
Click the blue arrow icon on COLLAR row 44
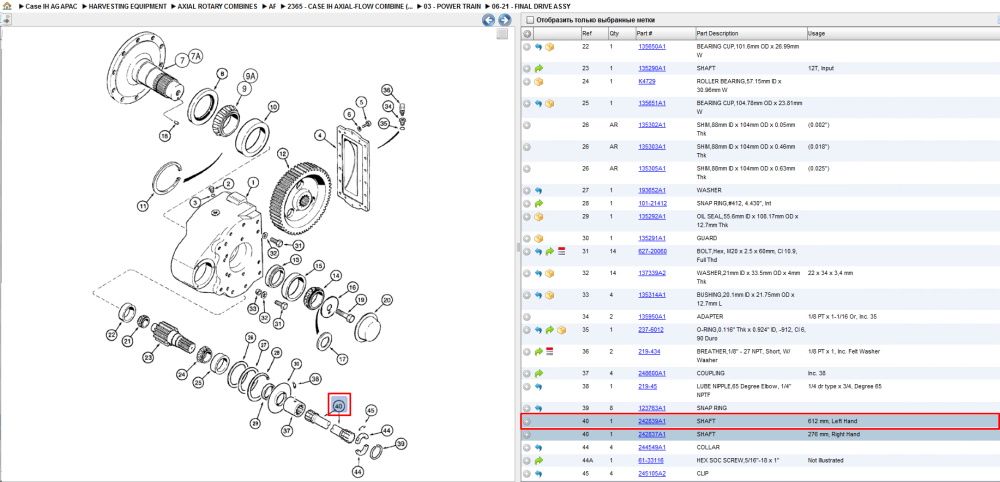coord(538,448)
